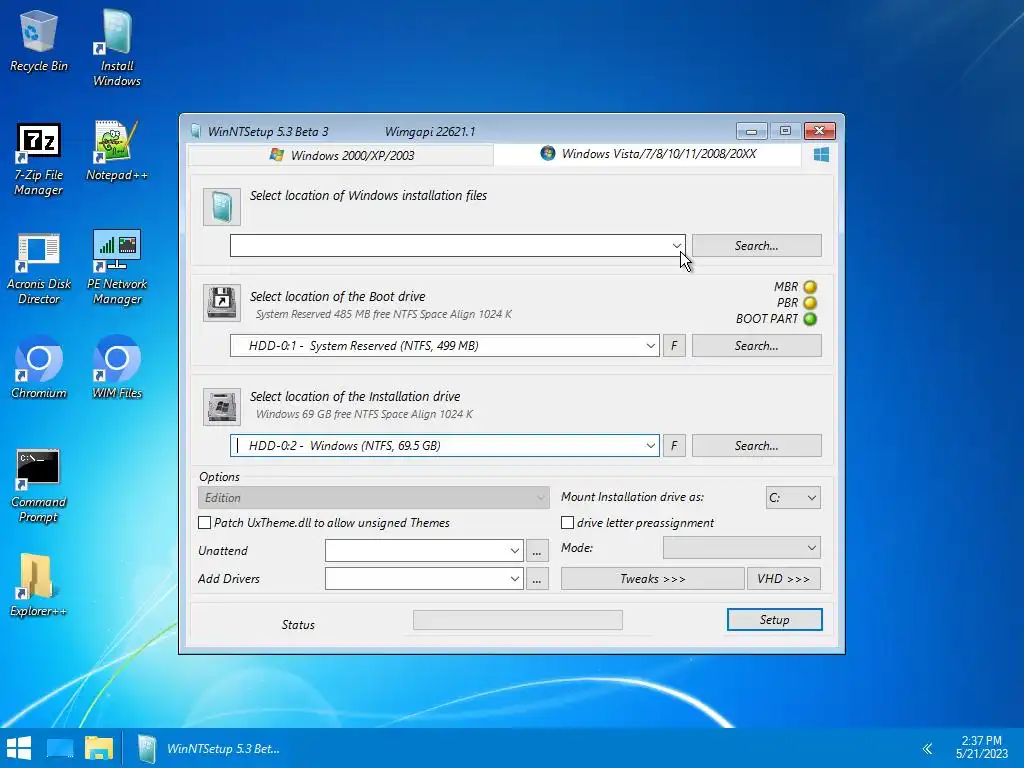The height and width of the screenshot is (768, 1024).
Task: Click the blue desktop icon on taskbar
Action: point(60,748)
